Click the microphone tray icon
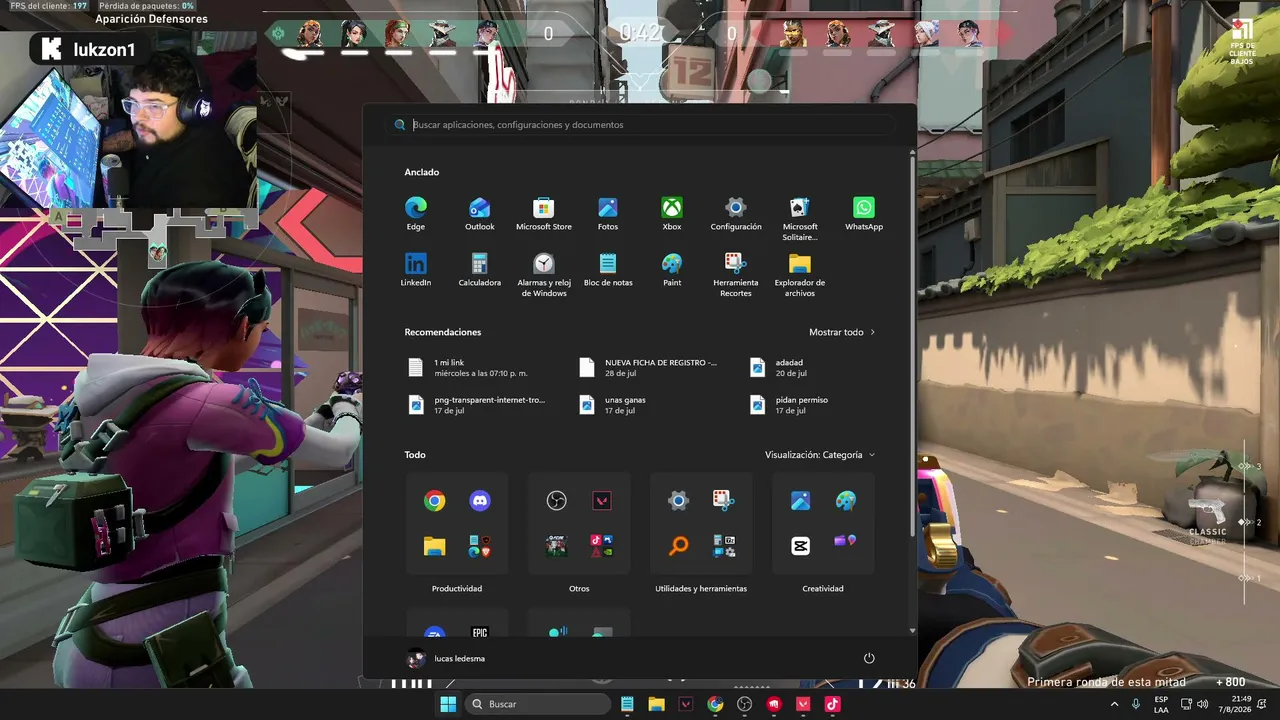Screen dimensions: 1280x720 pyautogui.click(x=1135, y=704)
